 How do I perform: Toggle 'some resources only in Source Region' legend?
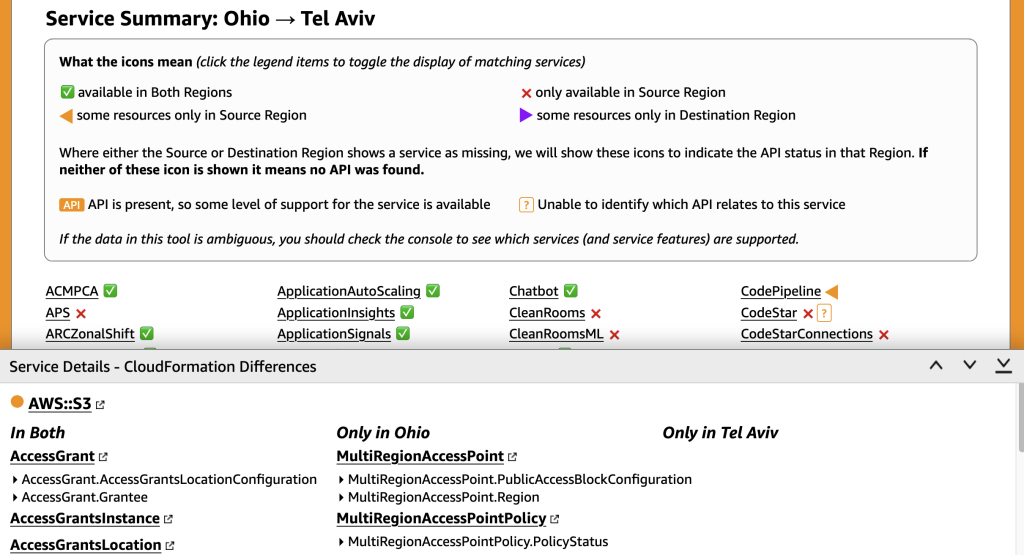pos(183,116)
